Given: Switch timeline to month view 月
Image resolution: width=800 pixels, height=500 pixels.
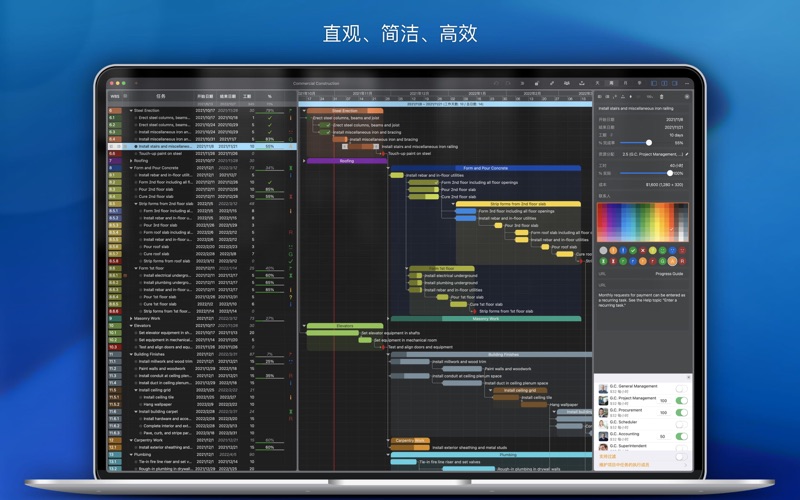Looking at the screenshot, I should tap(626, 83).
